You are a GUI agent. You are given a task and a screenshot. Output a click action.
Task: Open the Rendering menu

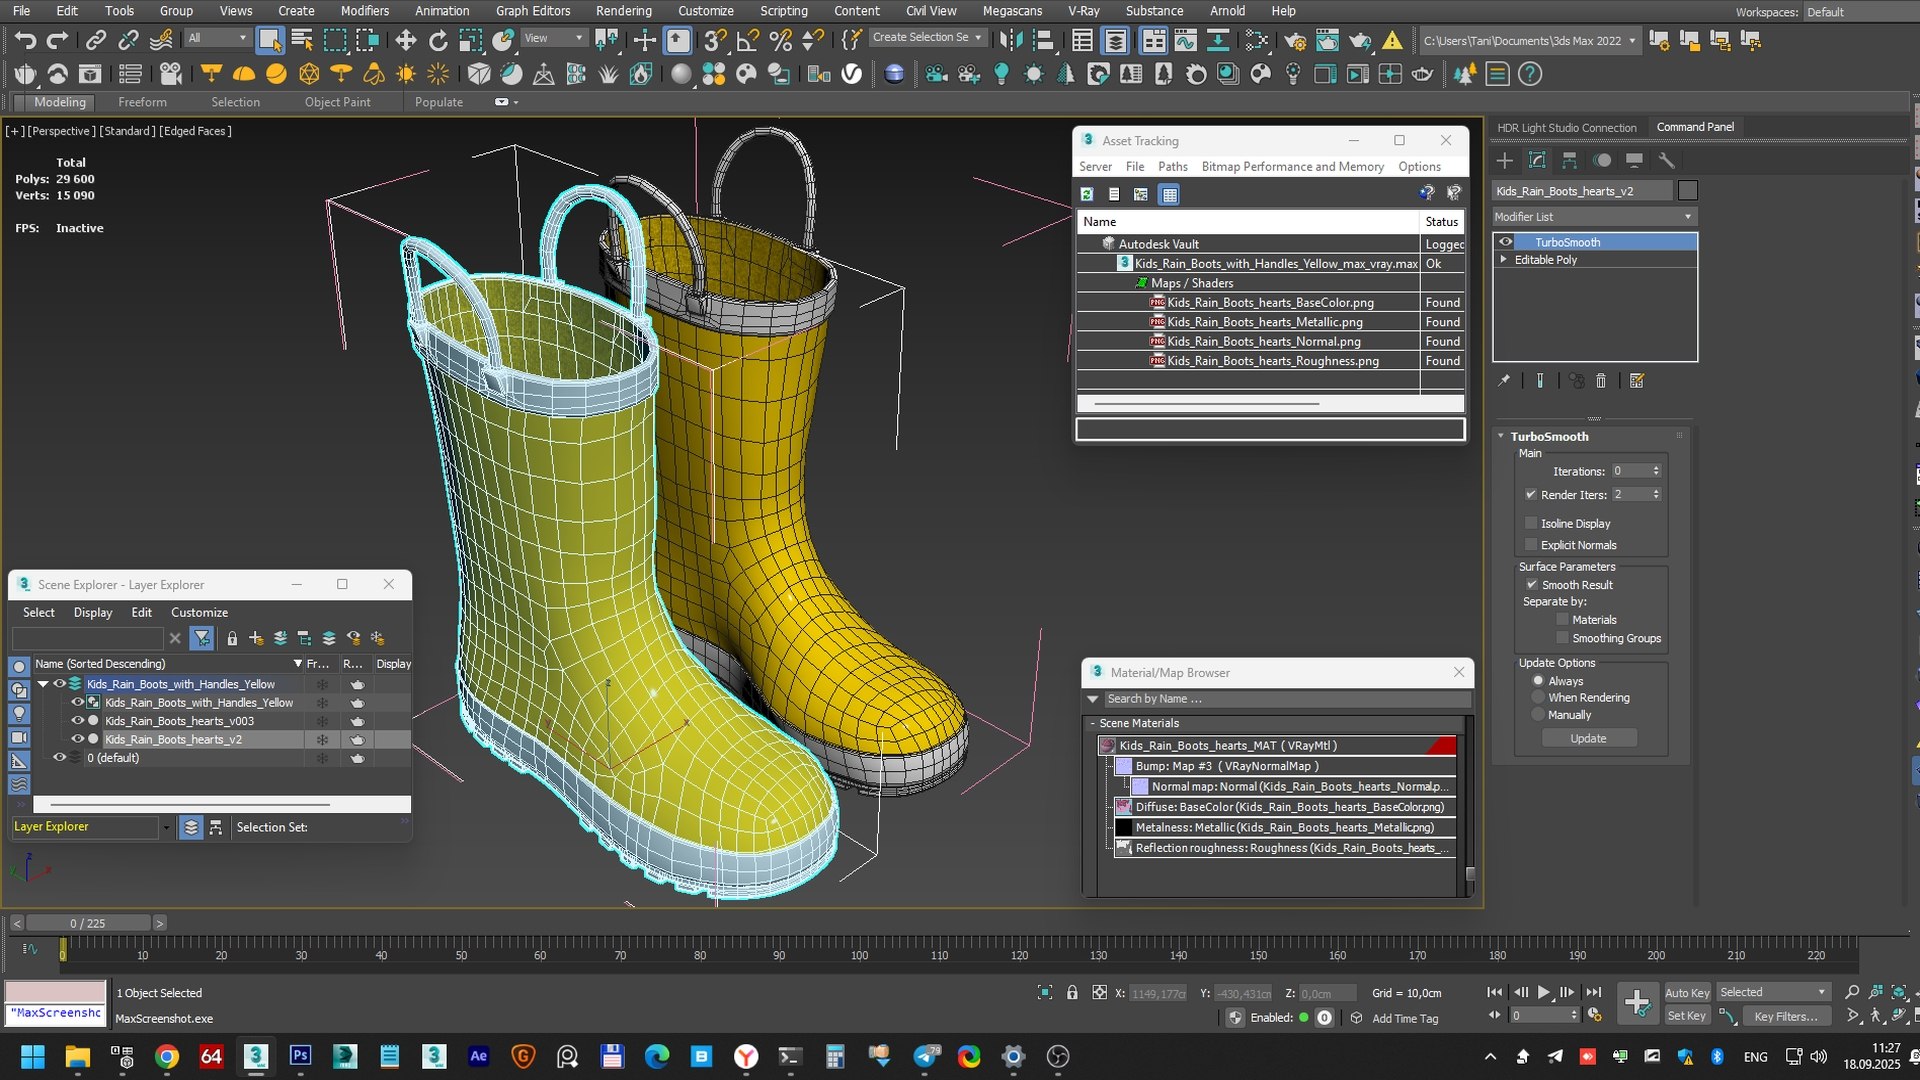[x=623, y=11]
